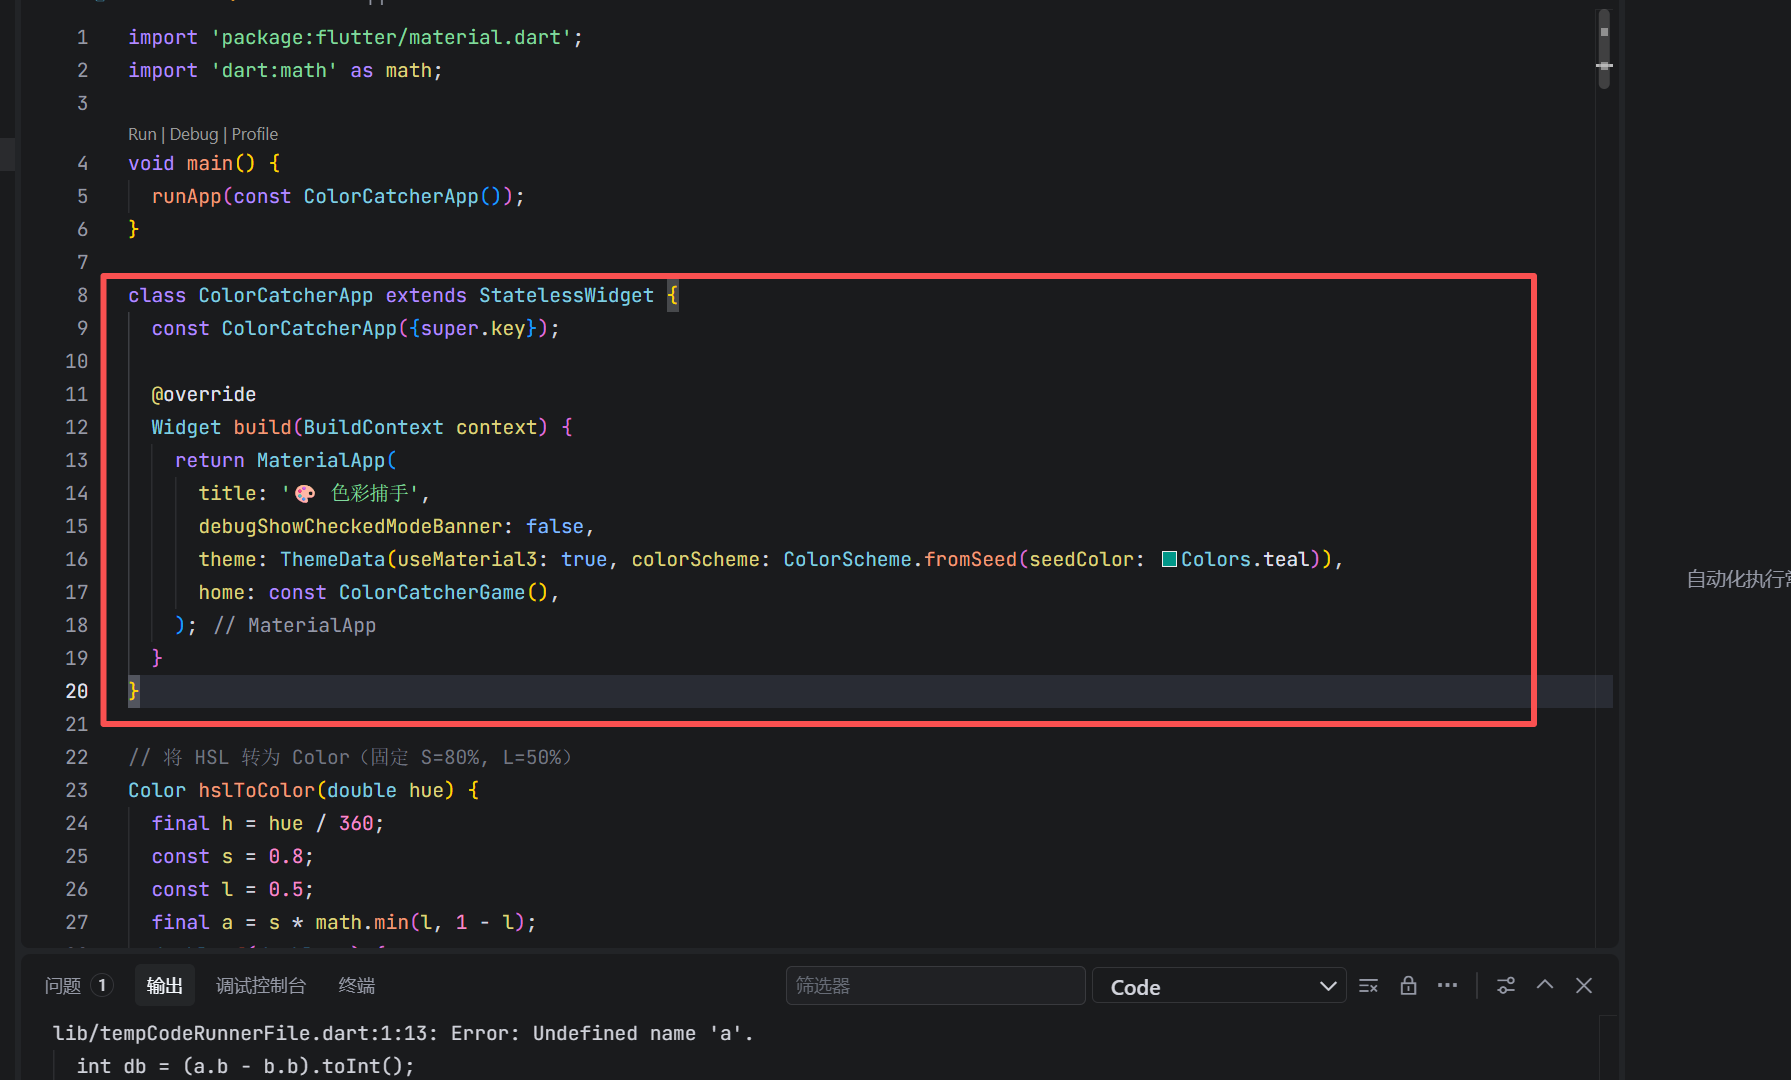This screenshot has height=1080, width=1791.
Task: Click the 'dart:math' import string
Action: [x=274, y=70]
